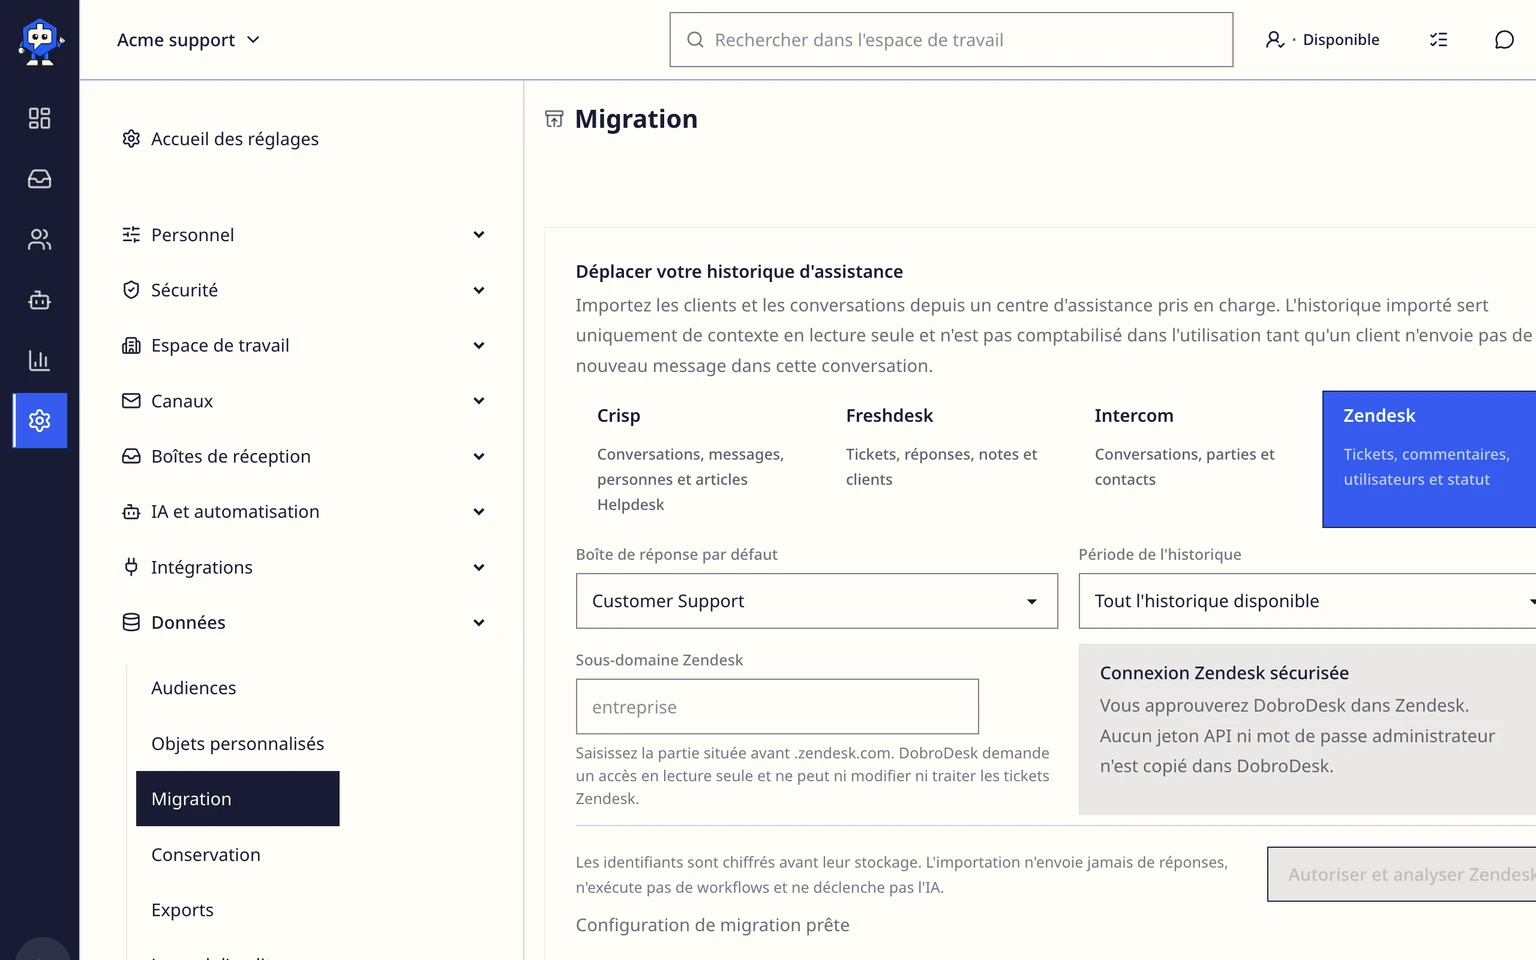
Task: Click the search magnifier icon
Action: [x=695, y=40]
